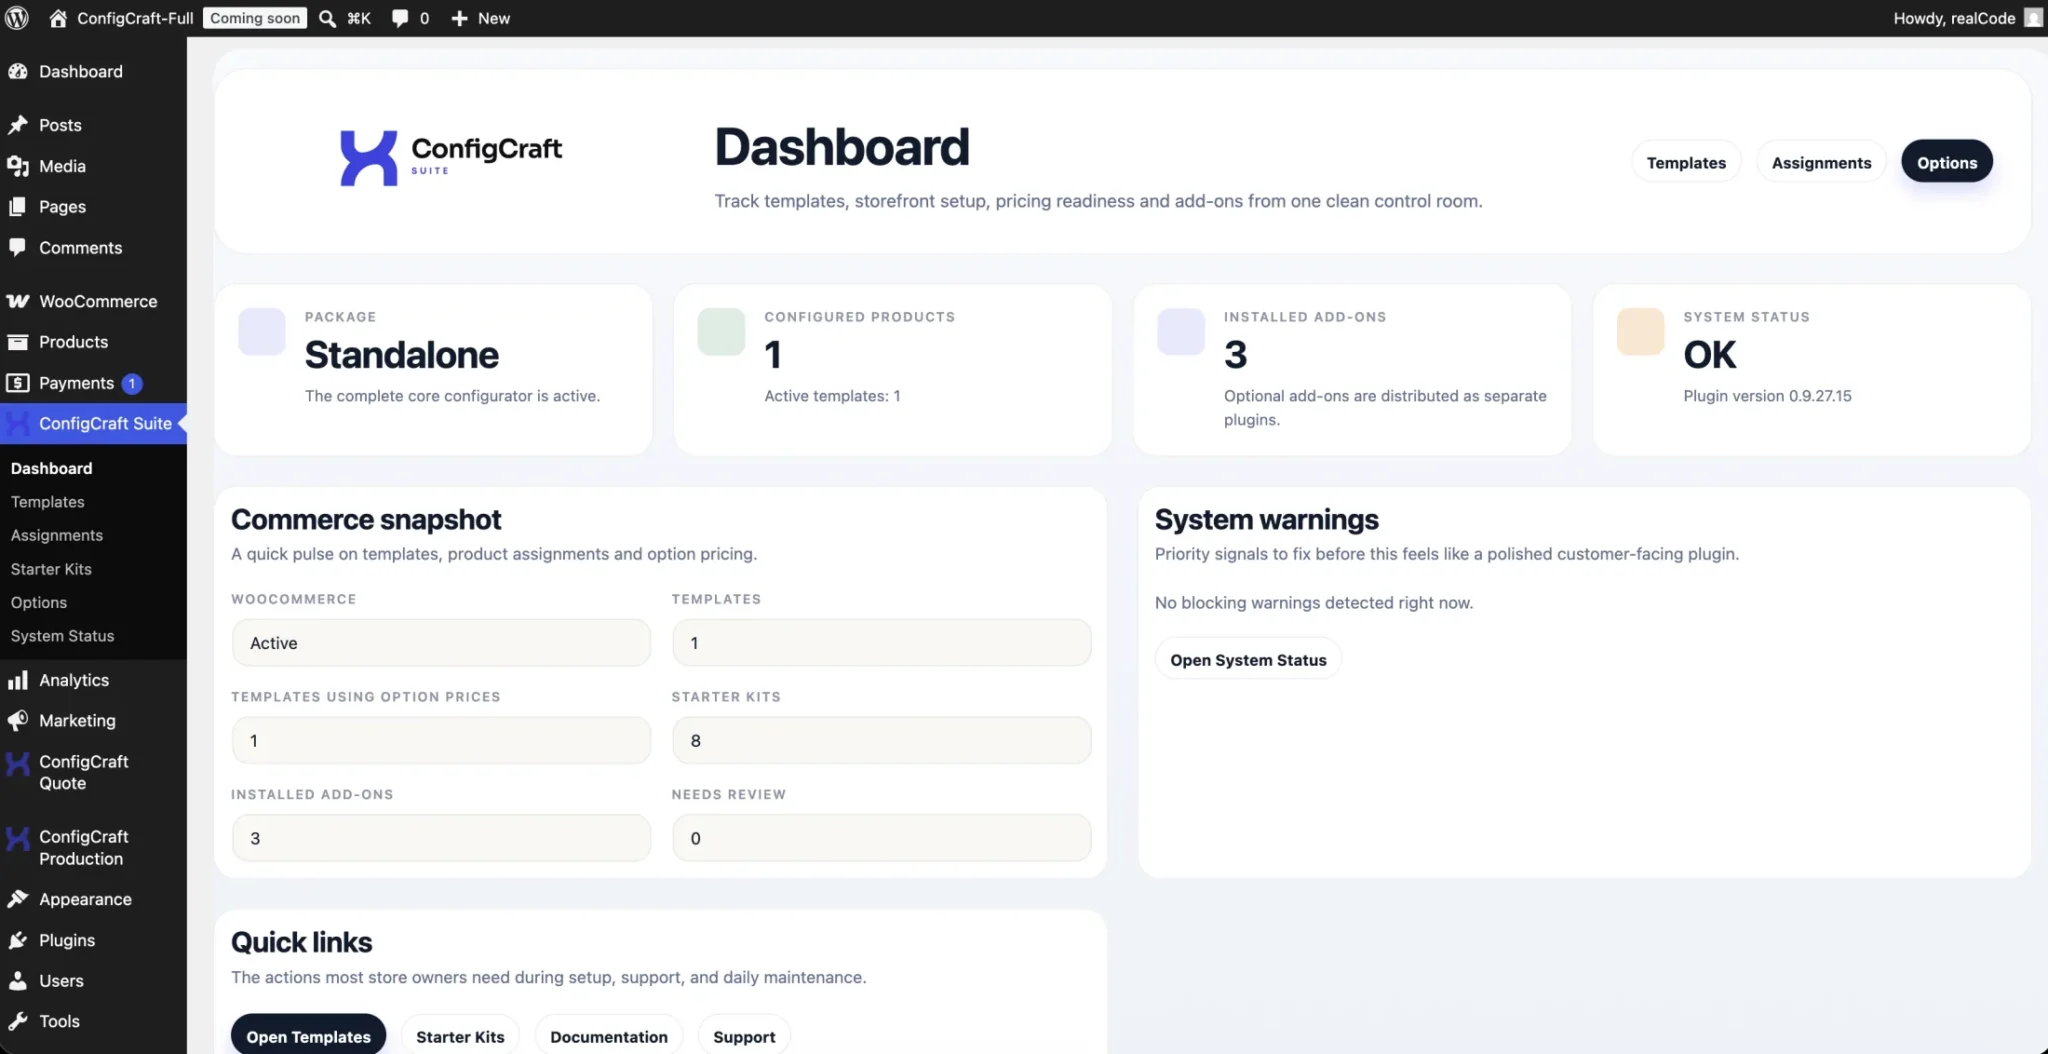Open the Users person icon

click(x=18, y=981)
